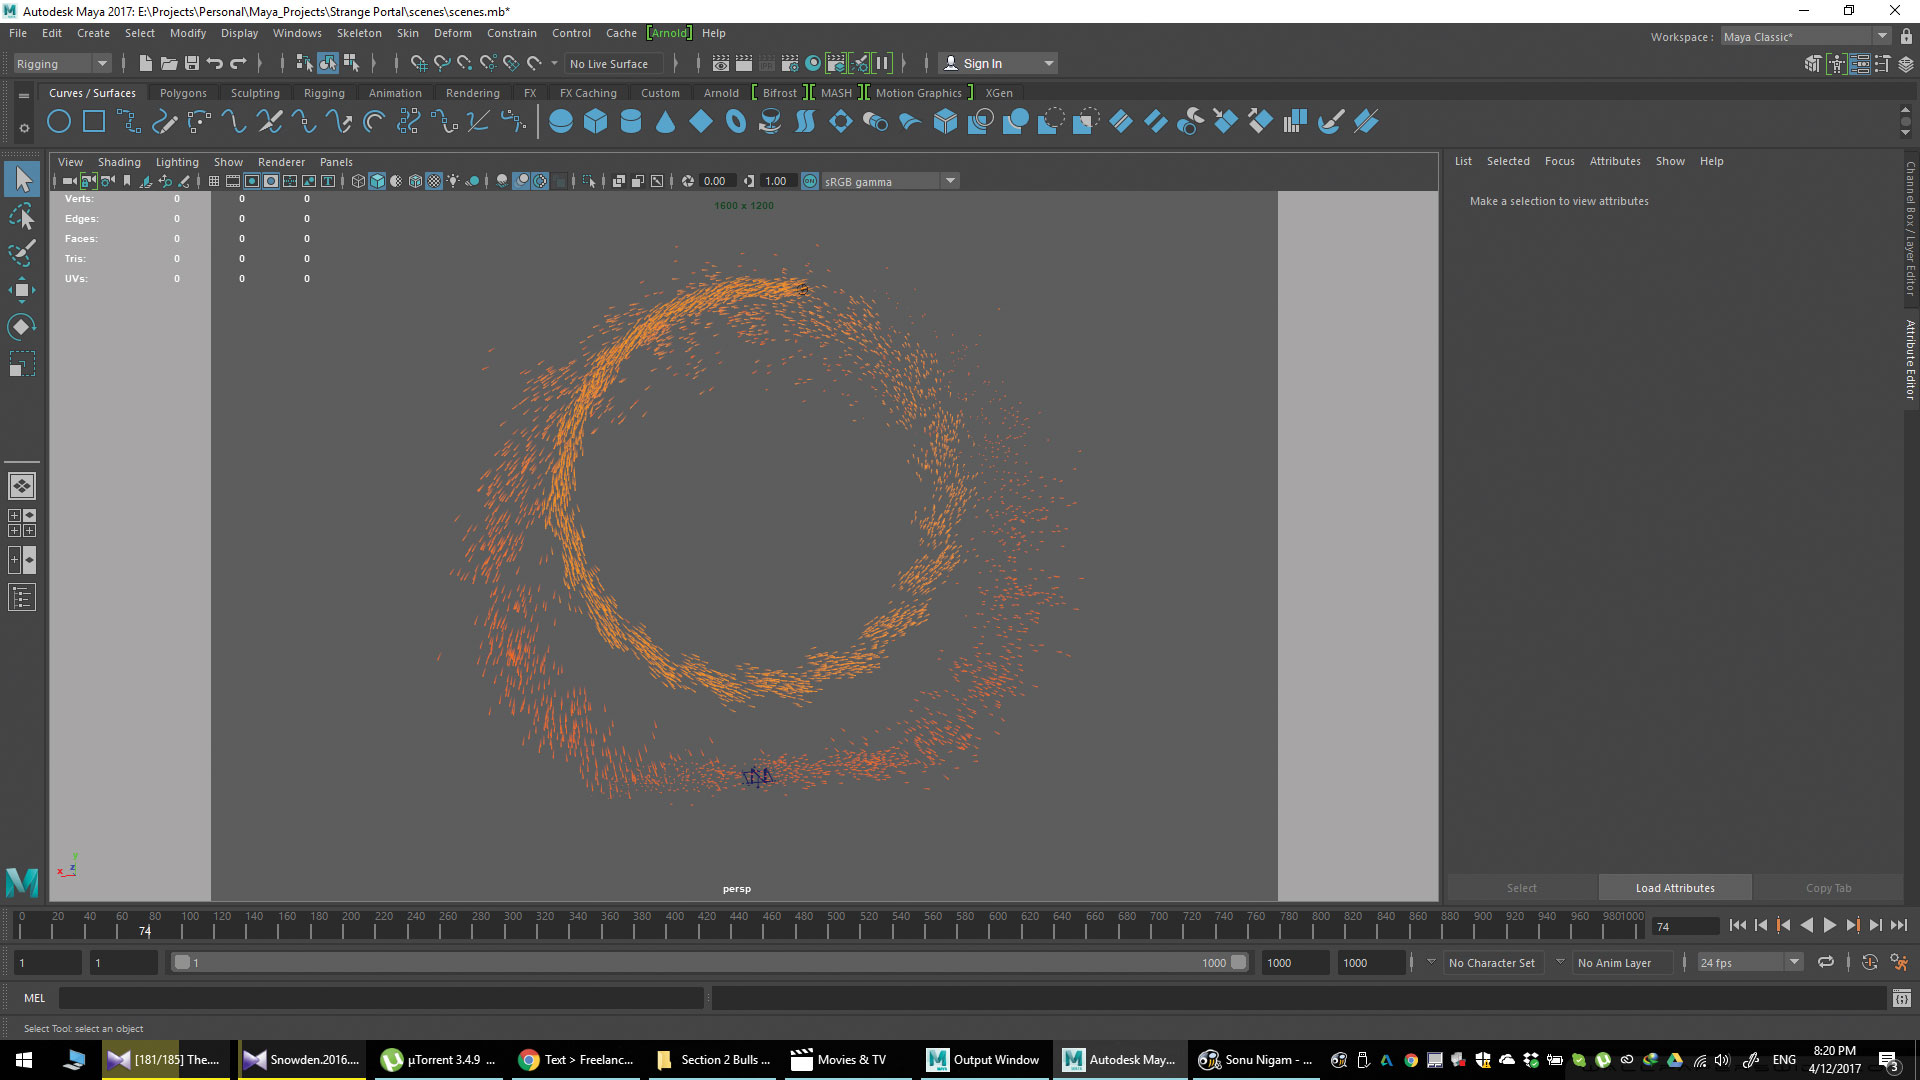Open the Skeleton menu
This screenshot has height=1080, width=1920.
pos(358,33)
